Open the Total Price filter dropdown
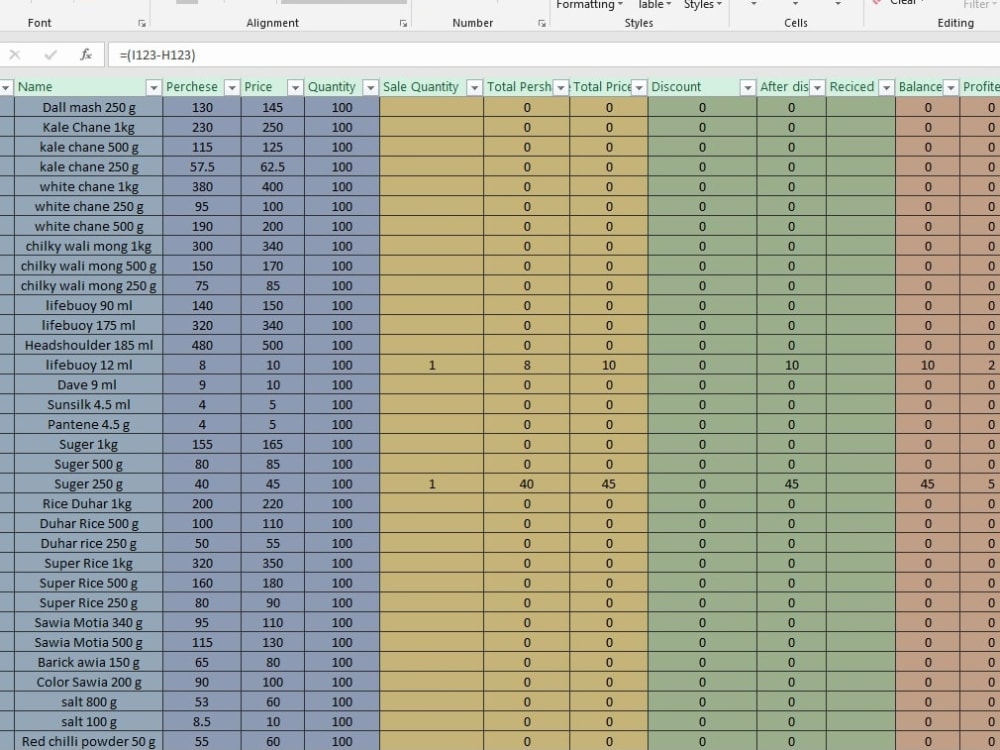 click(x=639, y=87)
